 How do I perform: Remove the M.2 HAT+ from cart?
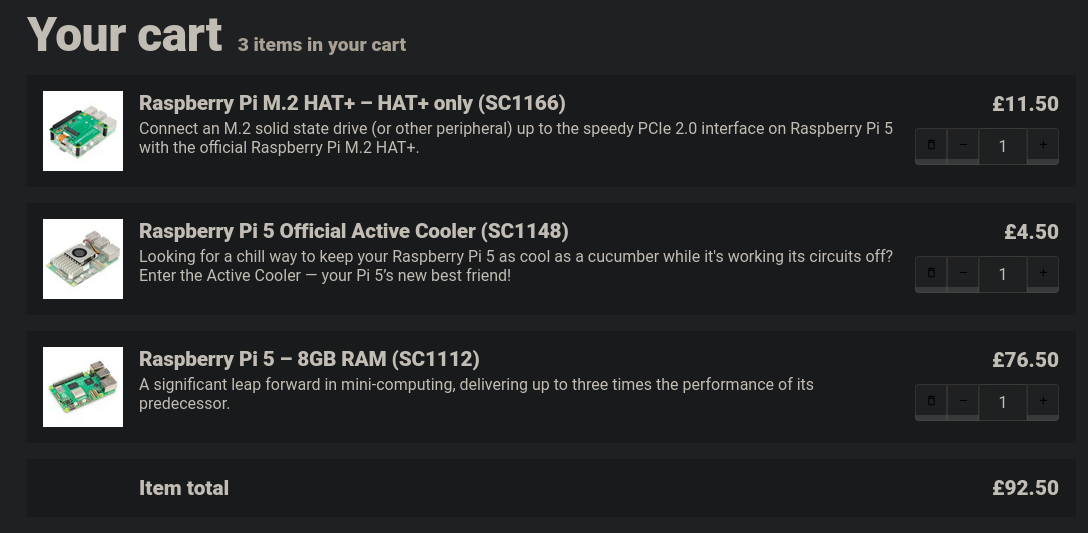(931, 145)
